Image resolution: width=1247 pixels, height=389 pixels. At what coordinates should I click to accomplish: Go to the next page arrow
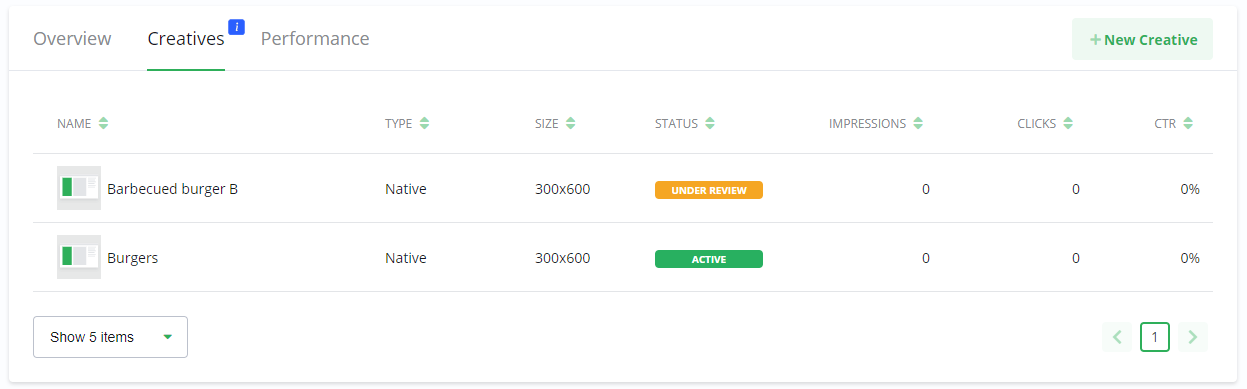(1192, 337)
